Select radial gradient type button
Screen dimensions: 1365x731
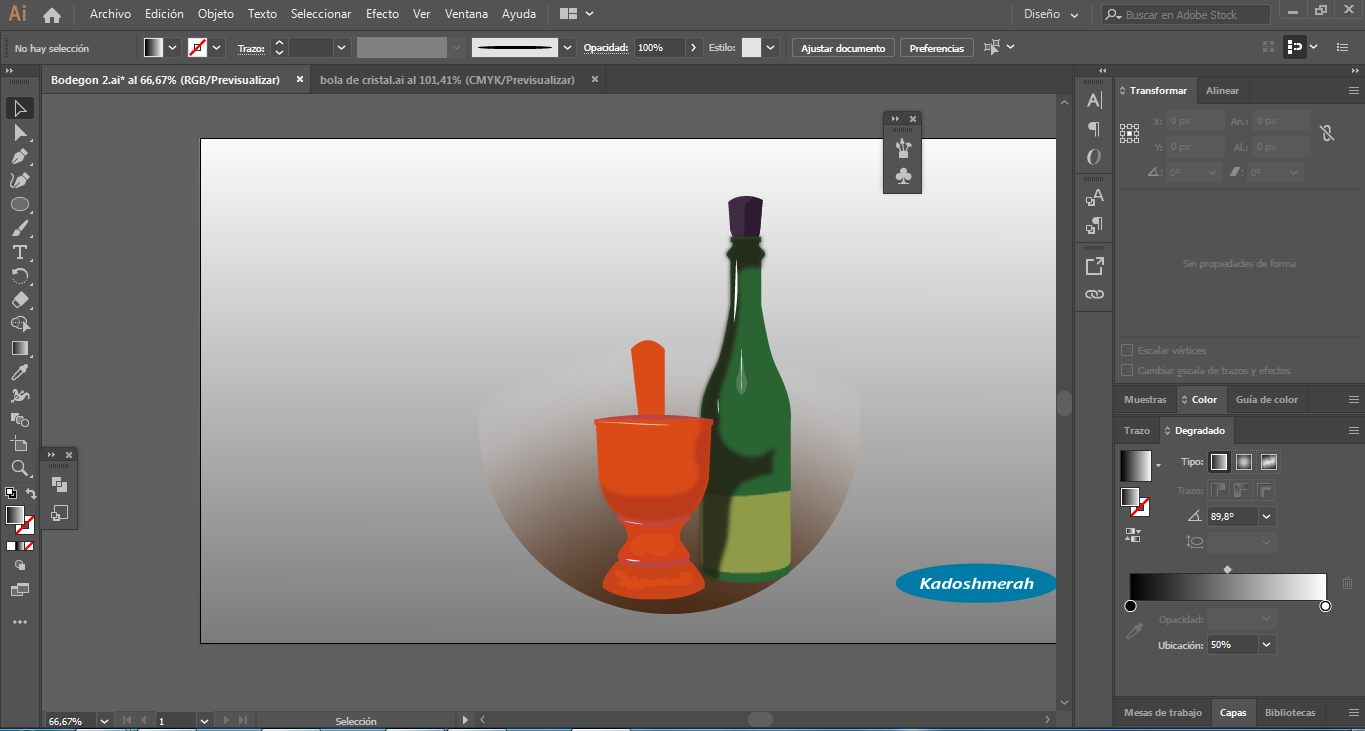(1243, 462)
